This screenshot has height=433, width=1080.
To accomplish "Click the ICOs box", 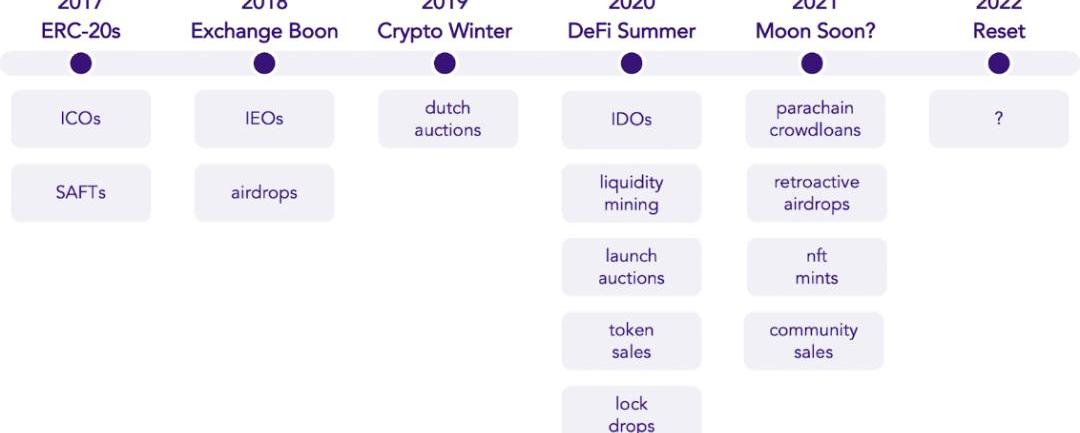I will coord(81,118).
